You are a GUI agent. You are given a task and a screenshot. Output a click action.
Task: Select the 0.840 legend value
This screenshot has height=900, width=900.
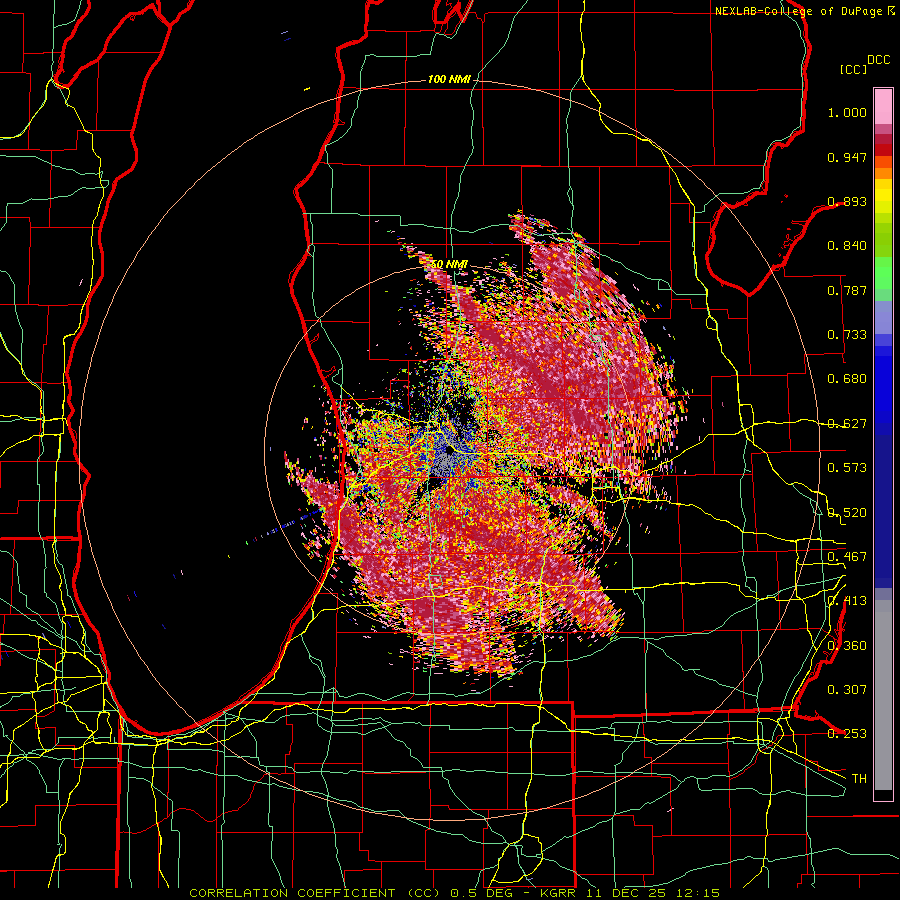[847, 246]
